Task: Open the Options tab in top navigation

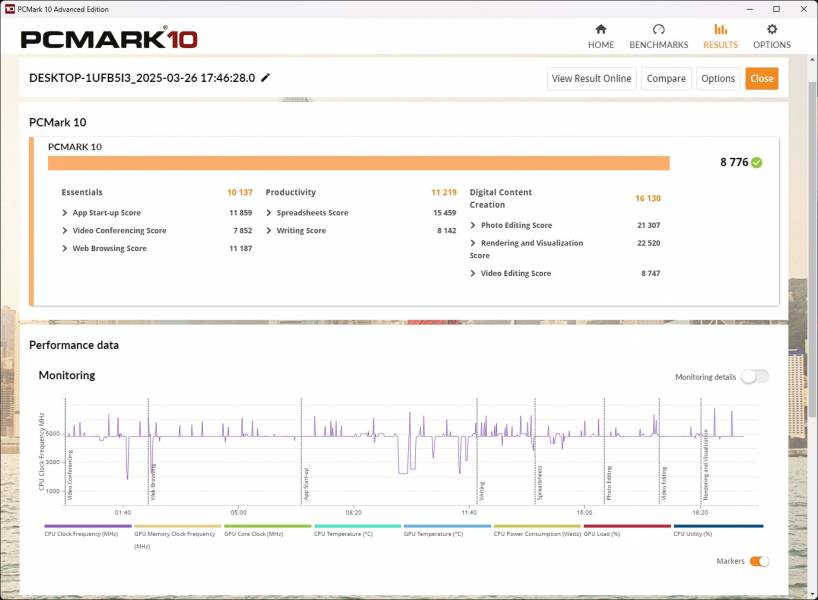Action: tap(772, 37)
